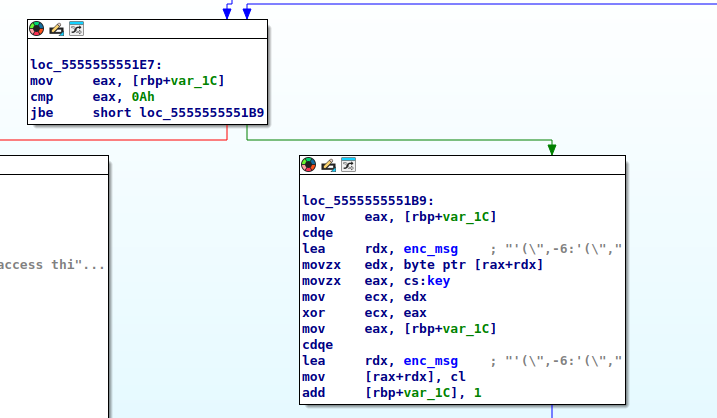Click the first enc_msg reference in lea

(x=430, y=249)
